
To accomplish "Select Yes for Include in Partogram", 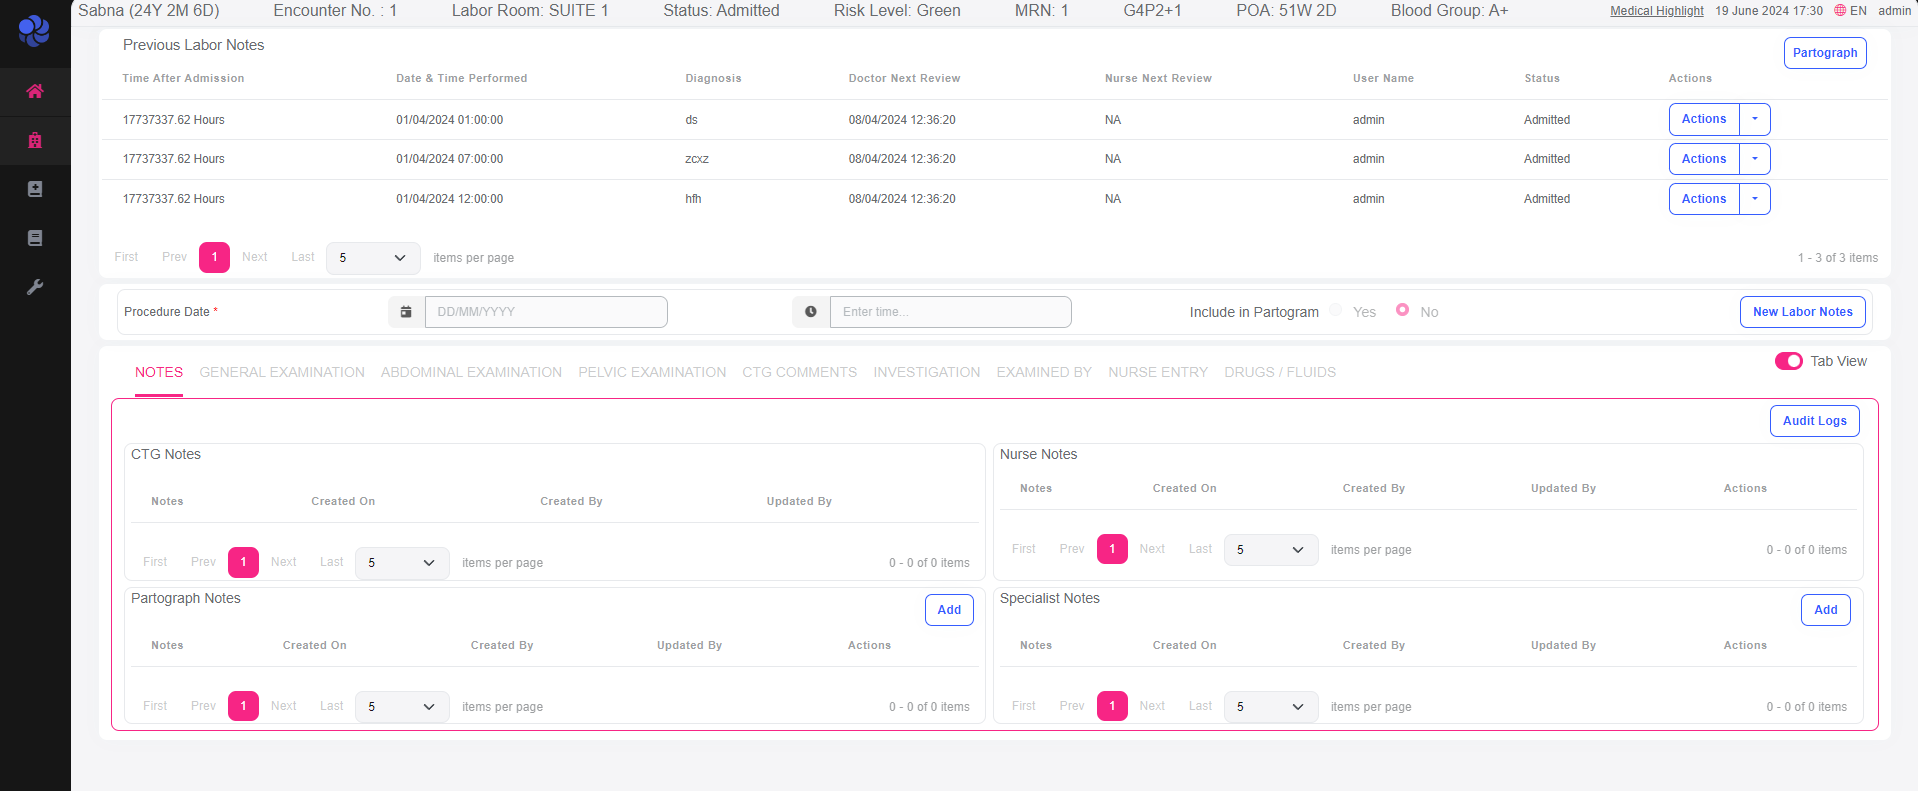I will click(x=1336, y=310).
